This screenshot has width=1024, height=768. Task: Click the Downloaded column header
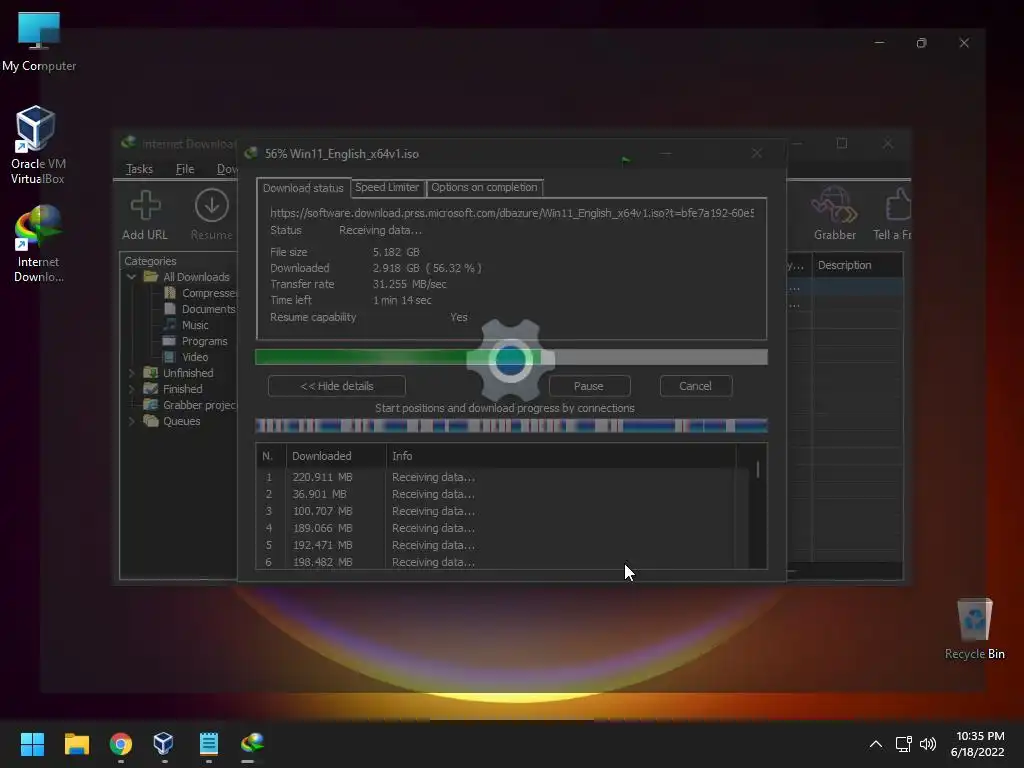[336, 456]
